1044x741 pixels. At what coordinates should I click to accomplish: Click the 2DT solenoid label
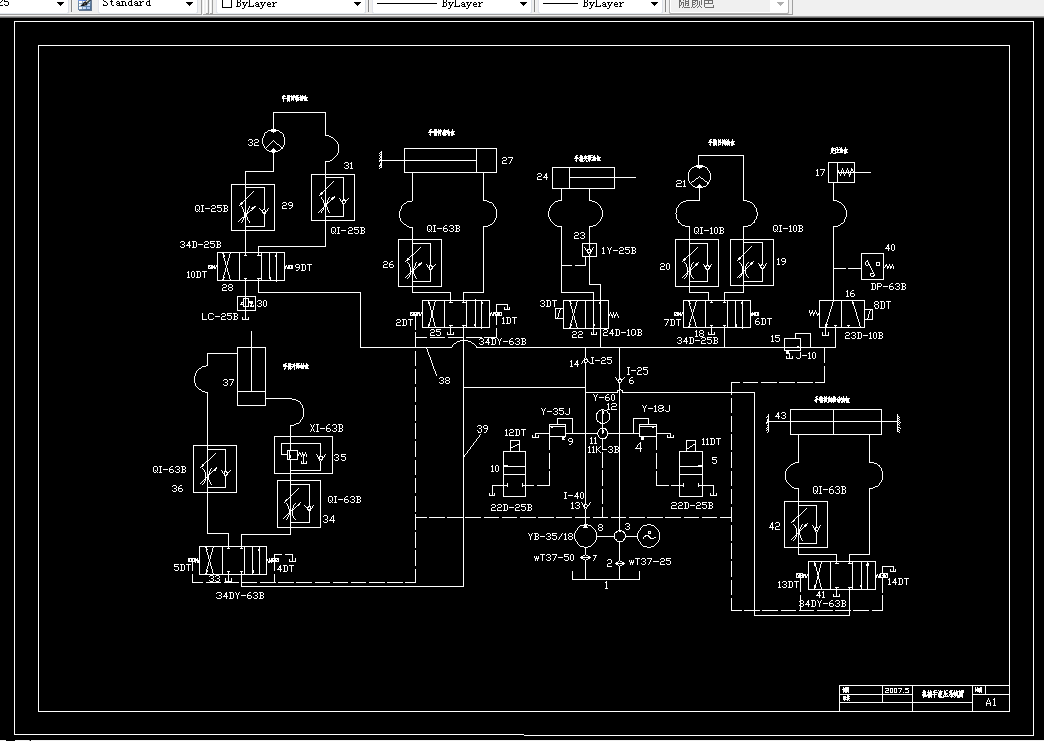404,322
